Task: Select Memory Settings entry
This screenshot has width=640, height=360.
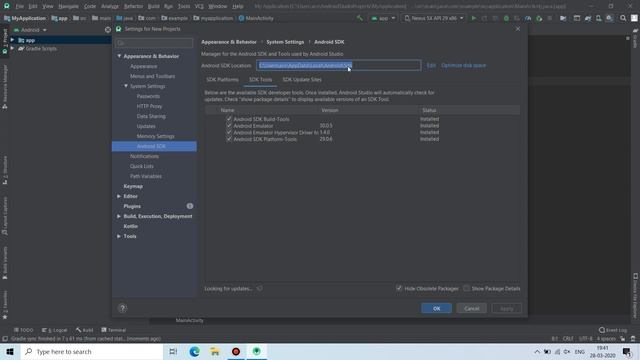Action: [156, 136]
